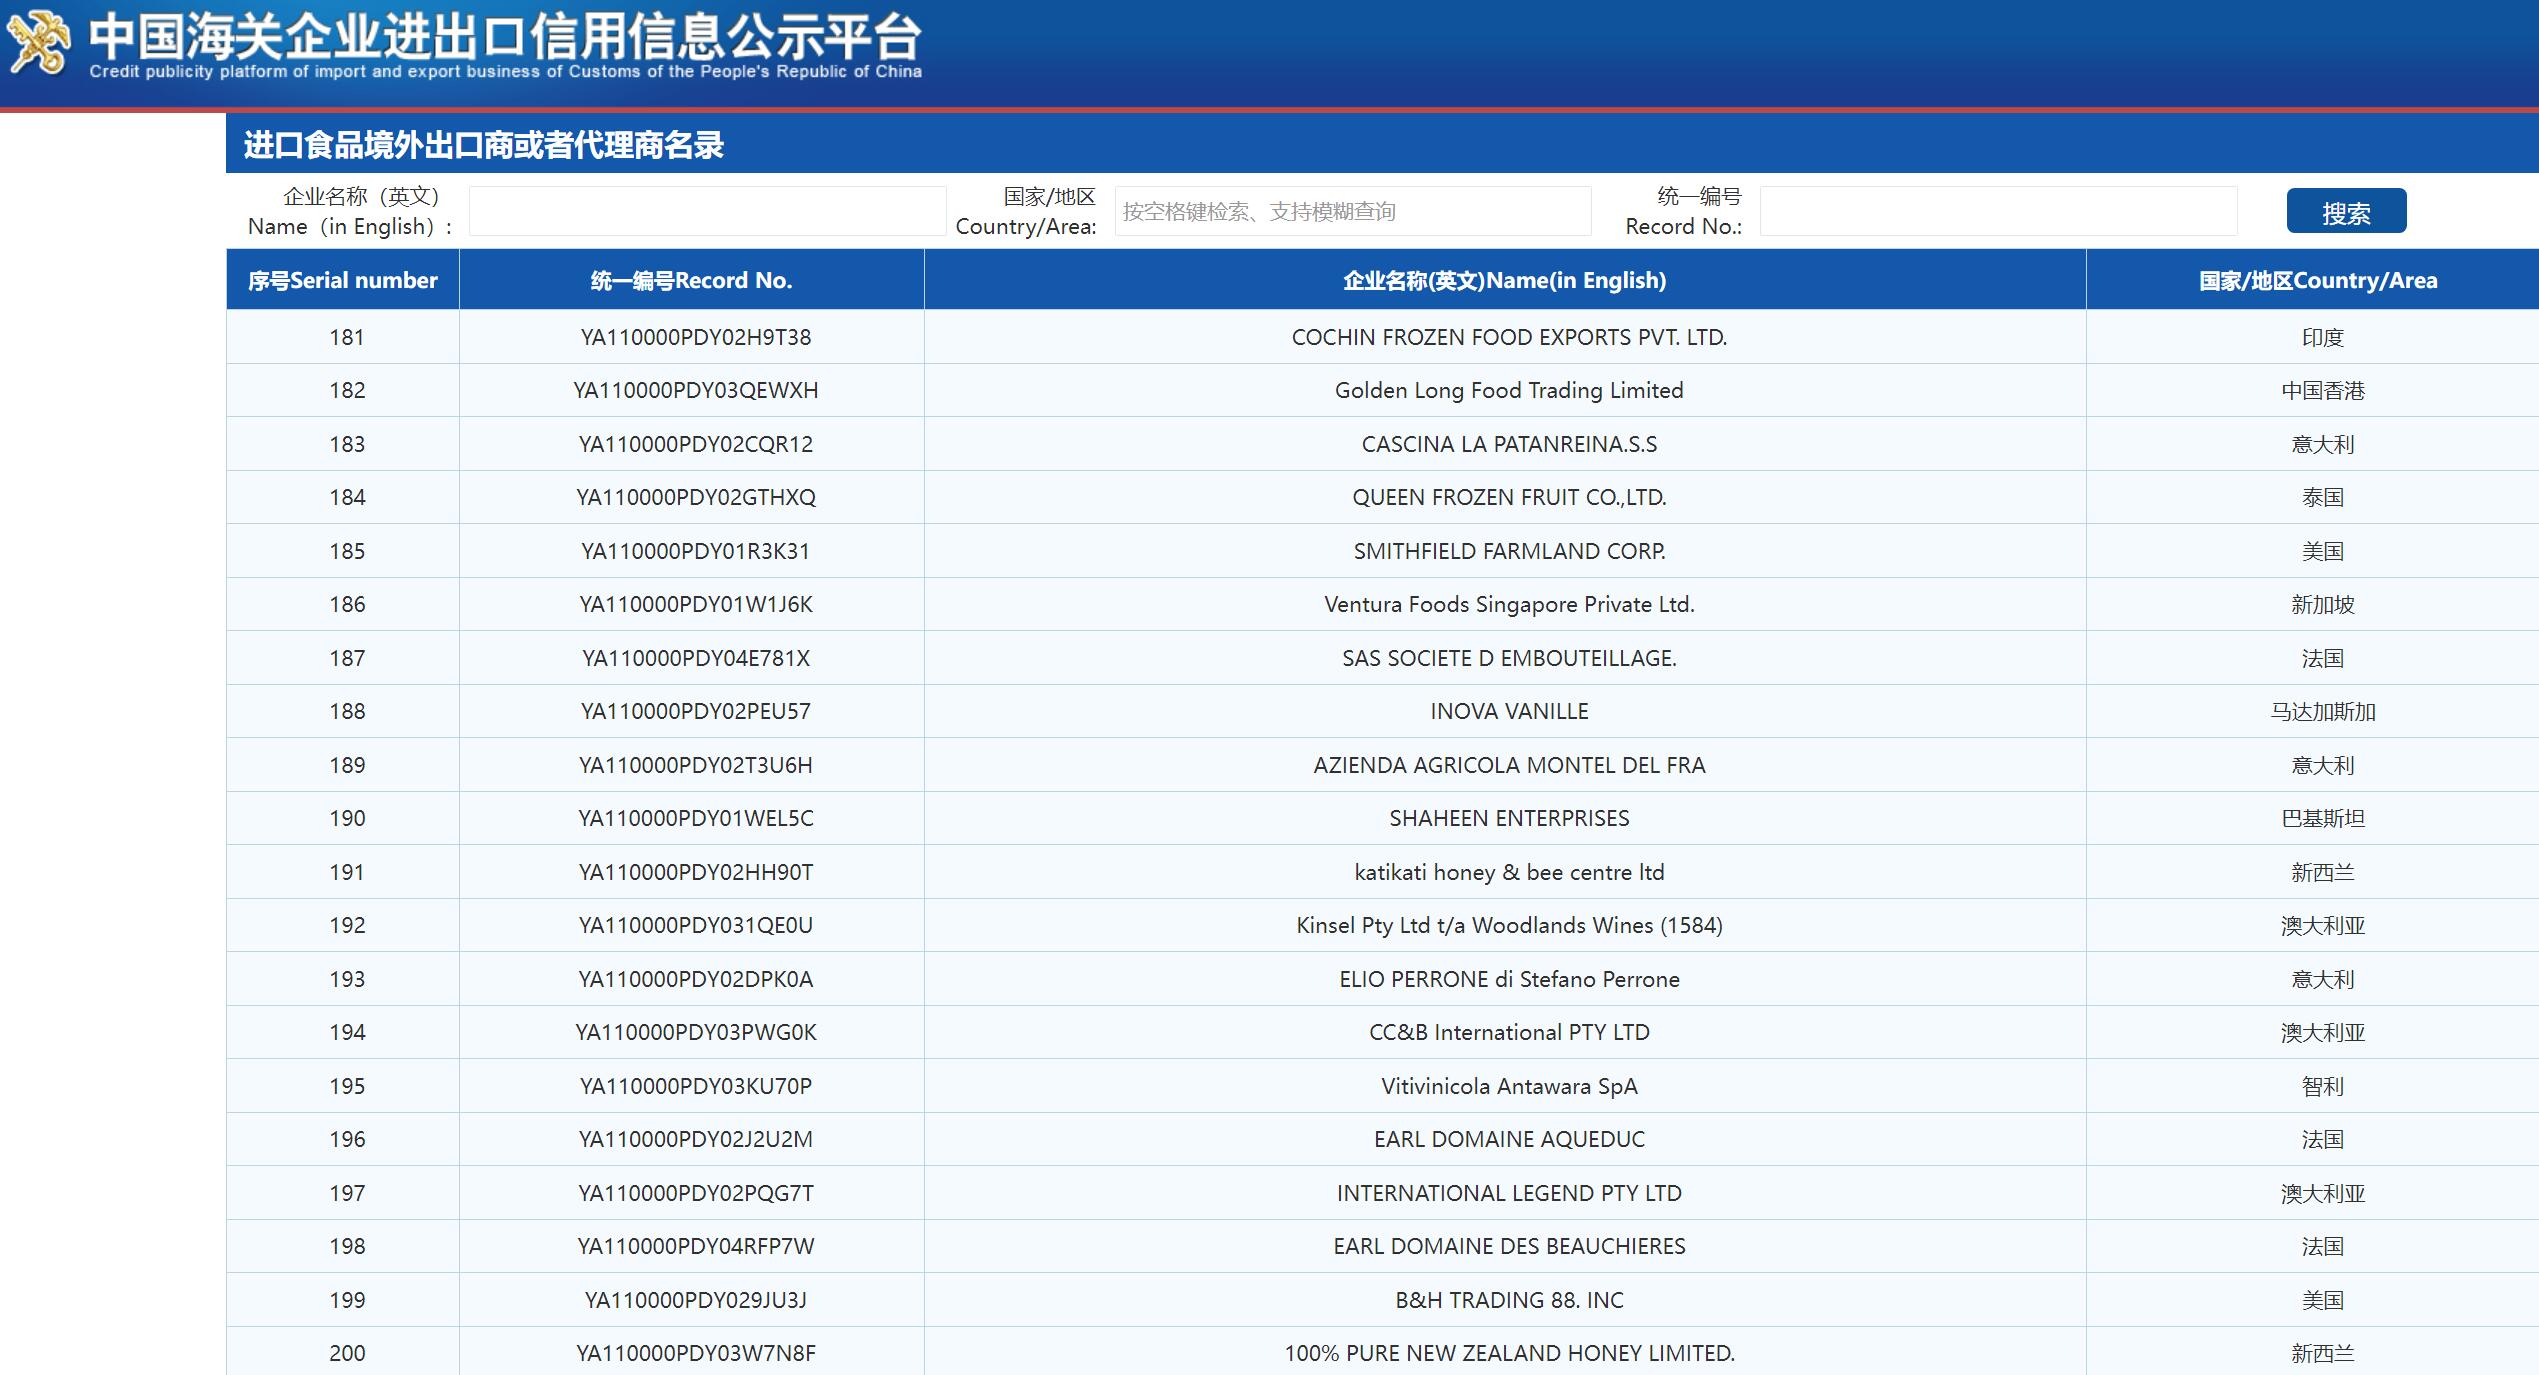Click EARL DOMAINE AQUEDUC
This screenshot has height=1375, width=2539.
(x=1509, y=1139)
